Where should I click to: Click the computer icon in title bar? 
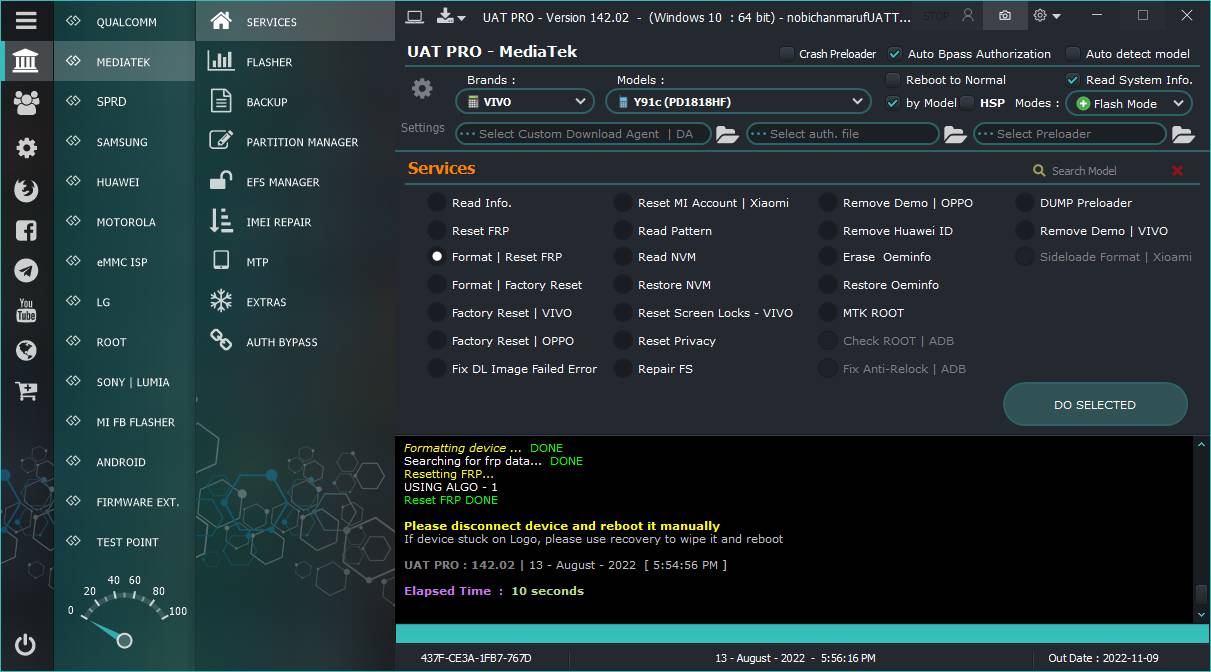pos(415,16)
